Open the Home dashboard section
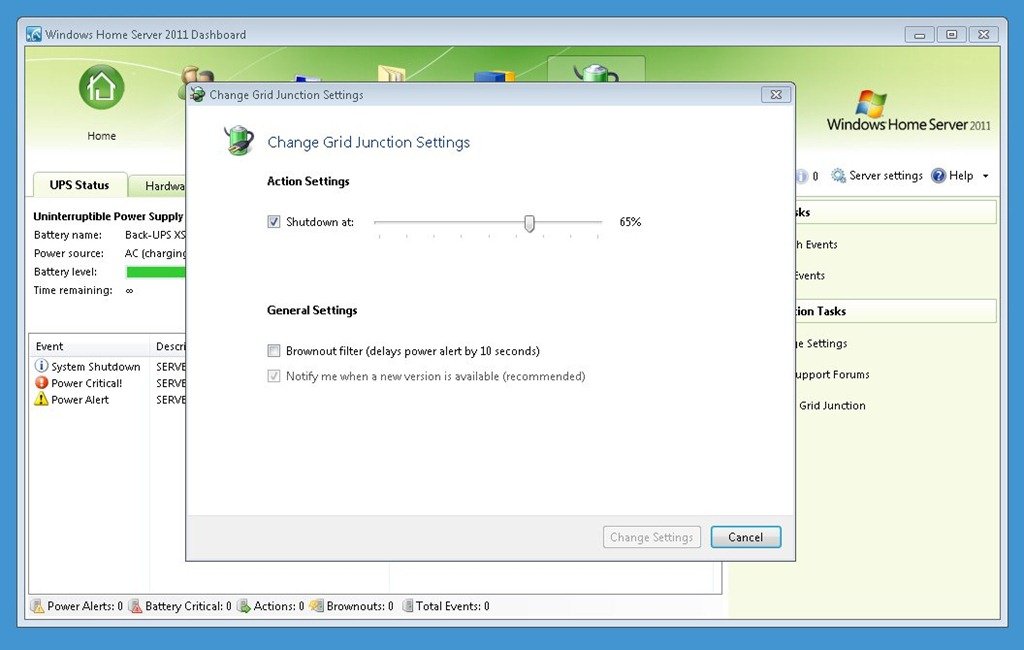1024x650 pixels. tap(101, 90)
